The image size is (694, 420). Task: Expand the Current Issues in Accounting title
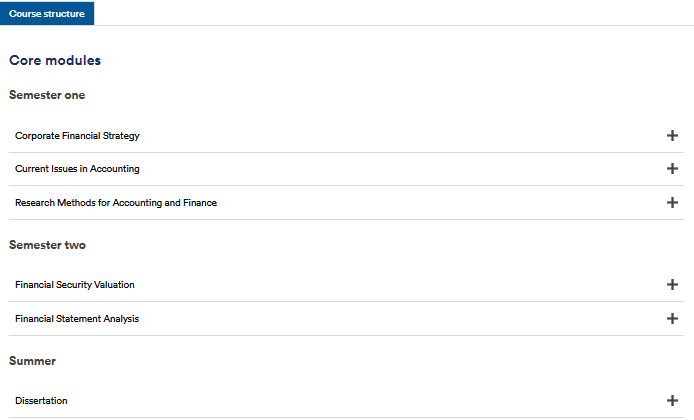pyautogui.click(x=77, y=169)
